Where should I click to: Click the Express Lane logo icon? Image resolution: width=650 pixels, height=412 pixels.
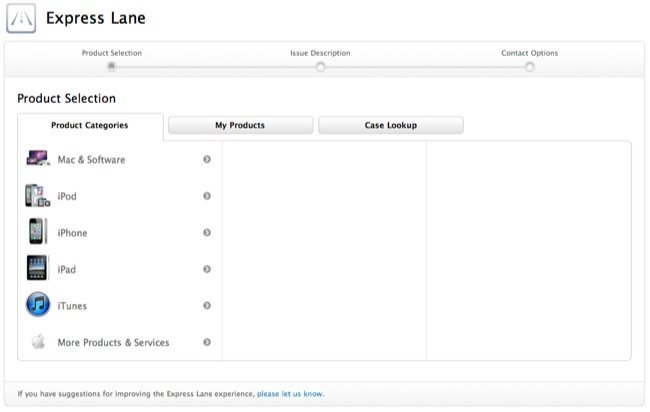pyautogui.click(x=21, y=18)
